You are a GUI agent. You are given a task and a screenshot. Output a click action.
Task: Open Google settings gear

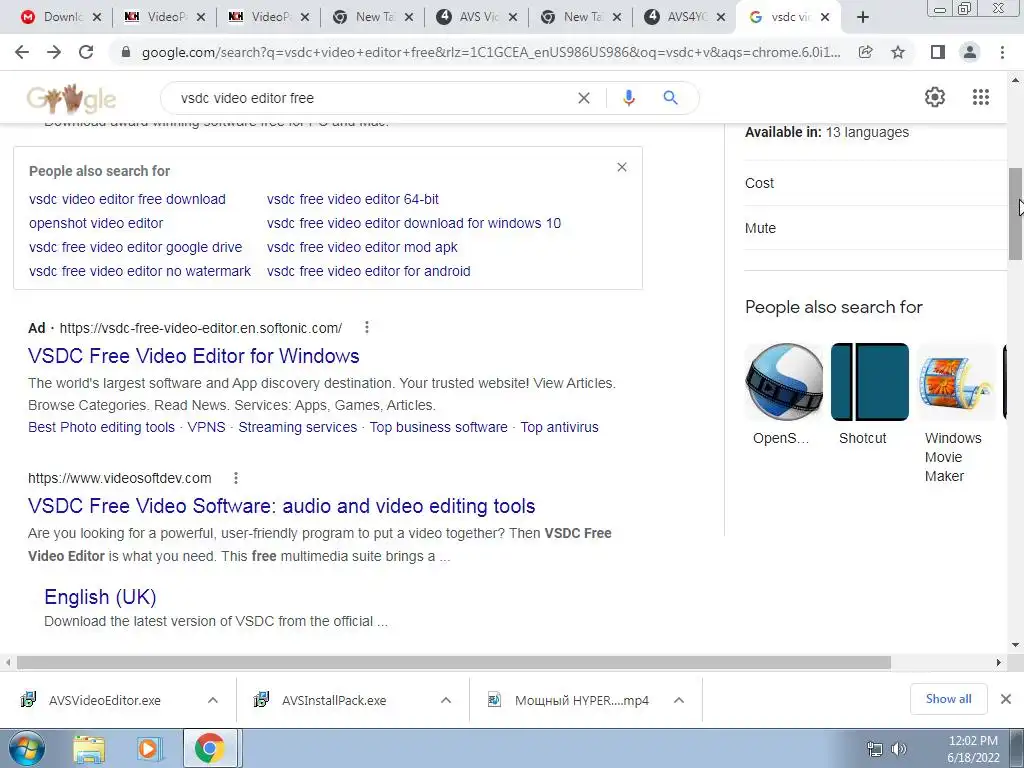935,97
